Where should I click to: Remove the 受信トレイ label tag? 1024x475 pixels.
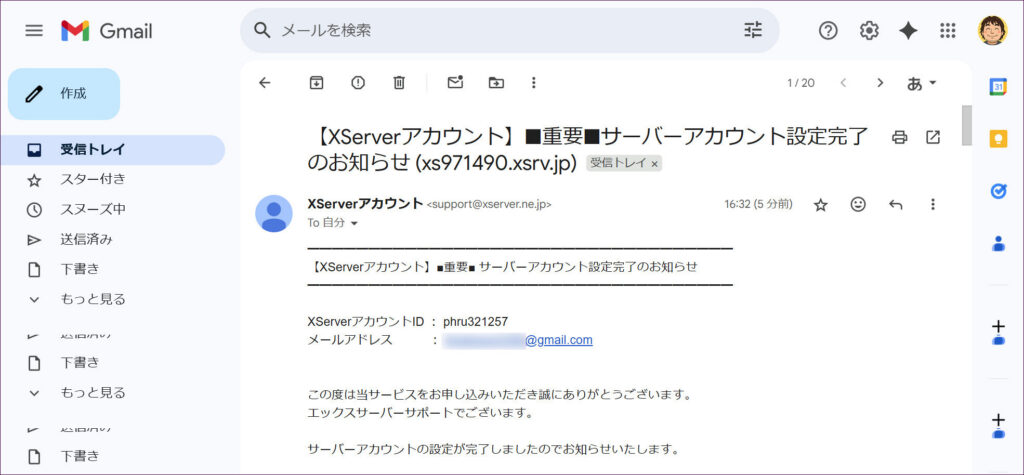point(655,163)
